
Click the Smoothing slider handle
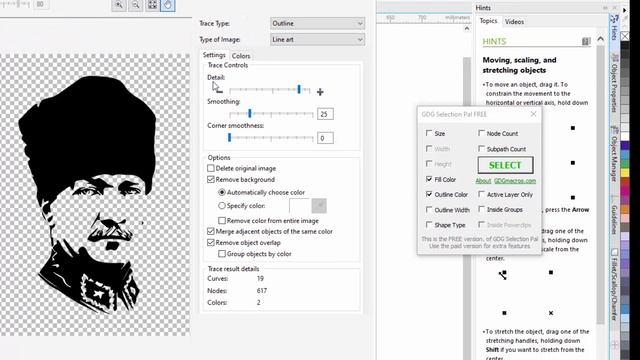[x=250, y=113]
